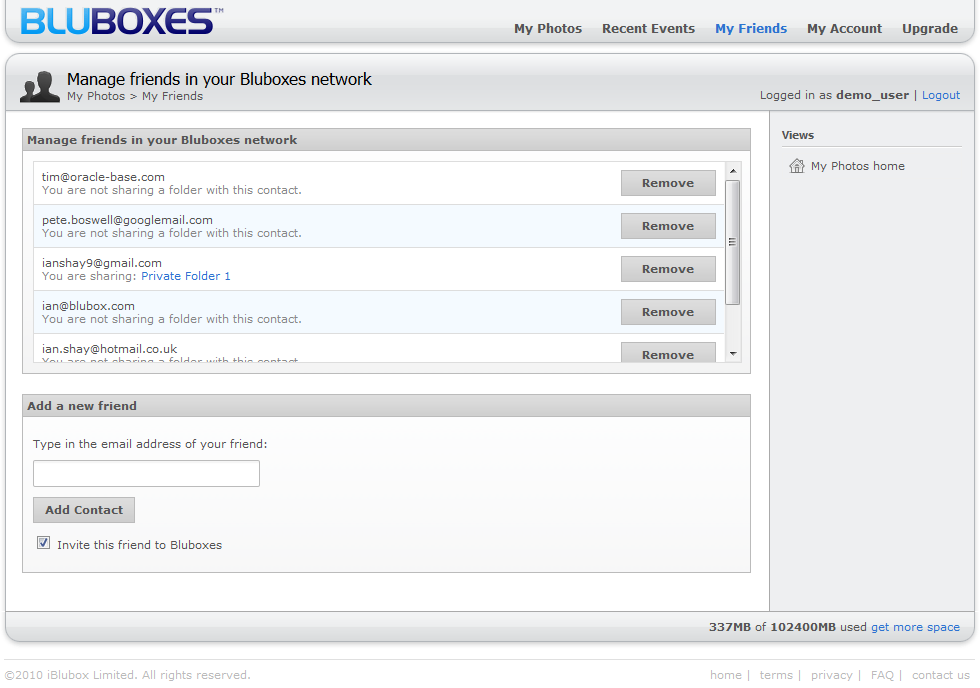Remove the ian@blubox.com contact
The width and height of the screenshot is (980, 688).
(x=668, y=312)
